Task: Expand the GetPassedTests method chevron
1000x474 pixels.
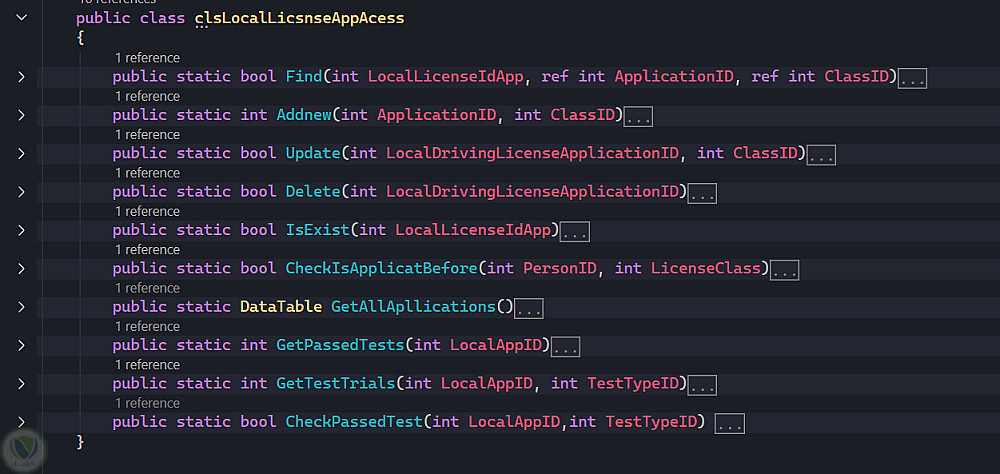Action: 22,345
